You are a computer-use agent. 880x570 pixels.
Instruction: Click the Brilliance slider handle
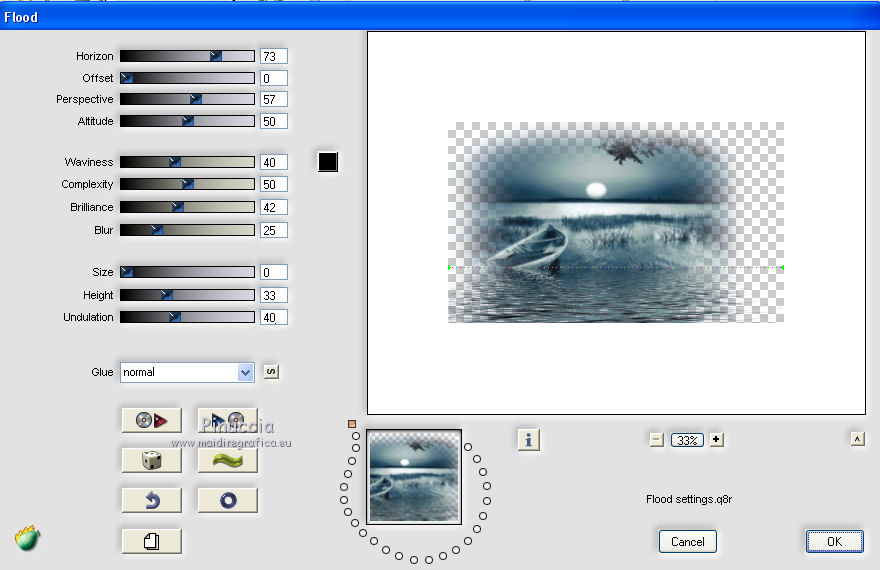177,207
